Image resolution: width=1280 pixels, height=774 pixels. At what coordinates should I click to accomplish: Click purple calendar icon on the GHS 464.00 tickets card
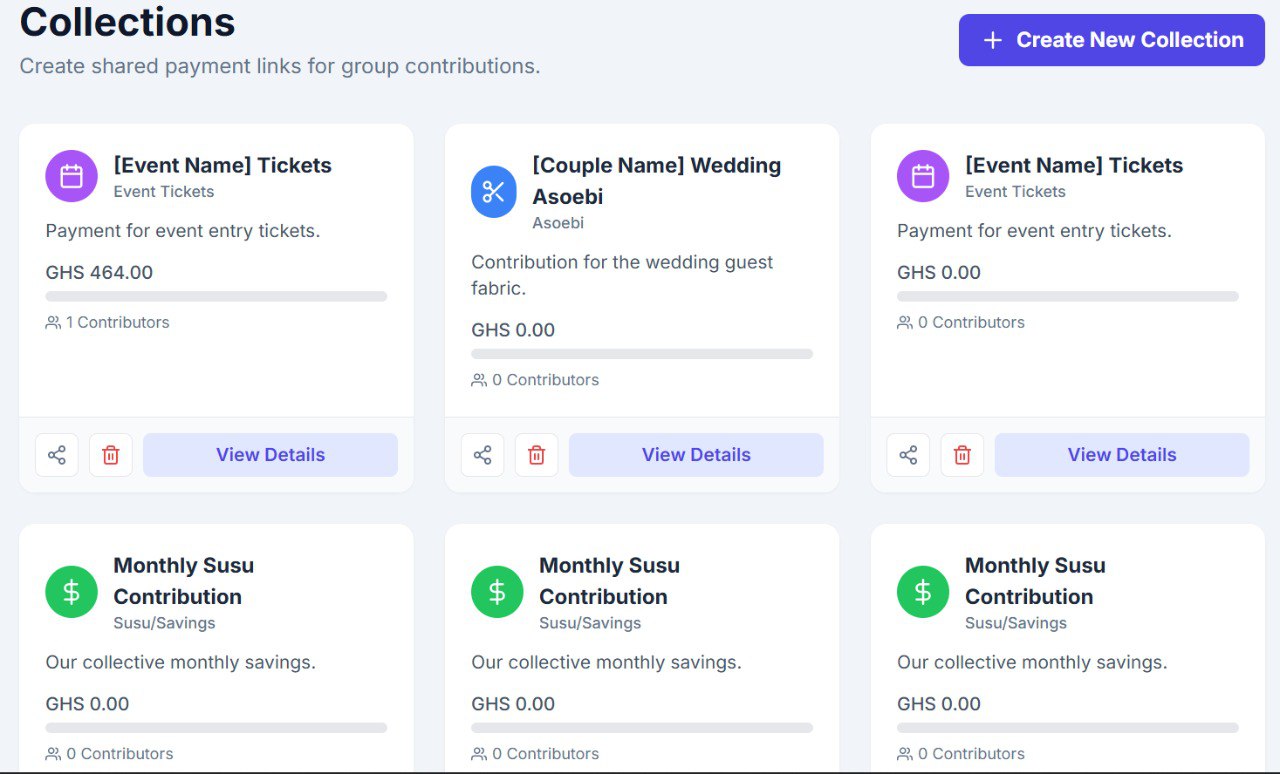pyautogui.click(x=71, y=176)
